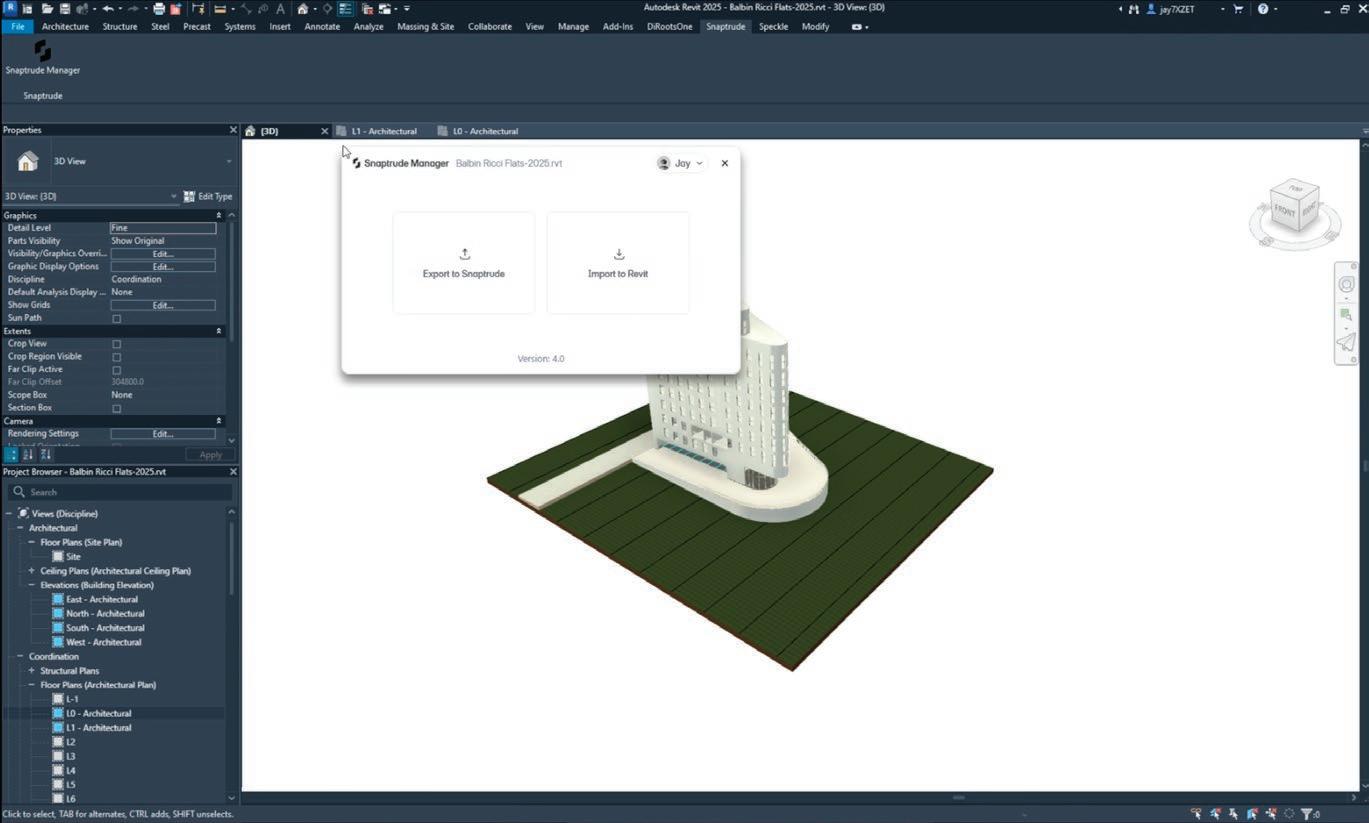Undo the last action

[x=108, y=9]
